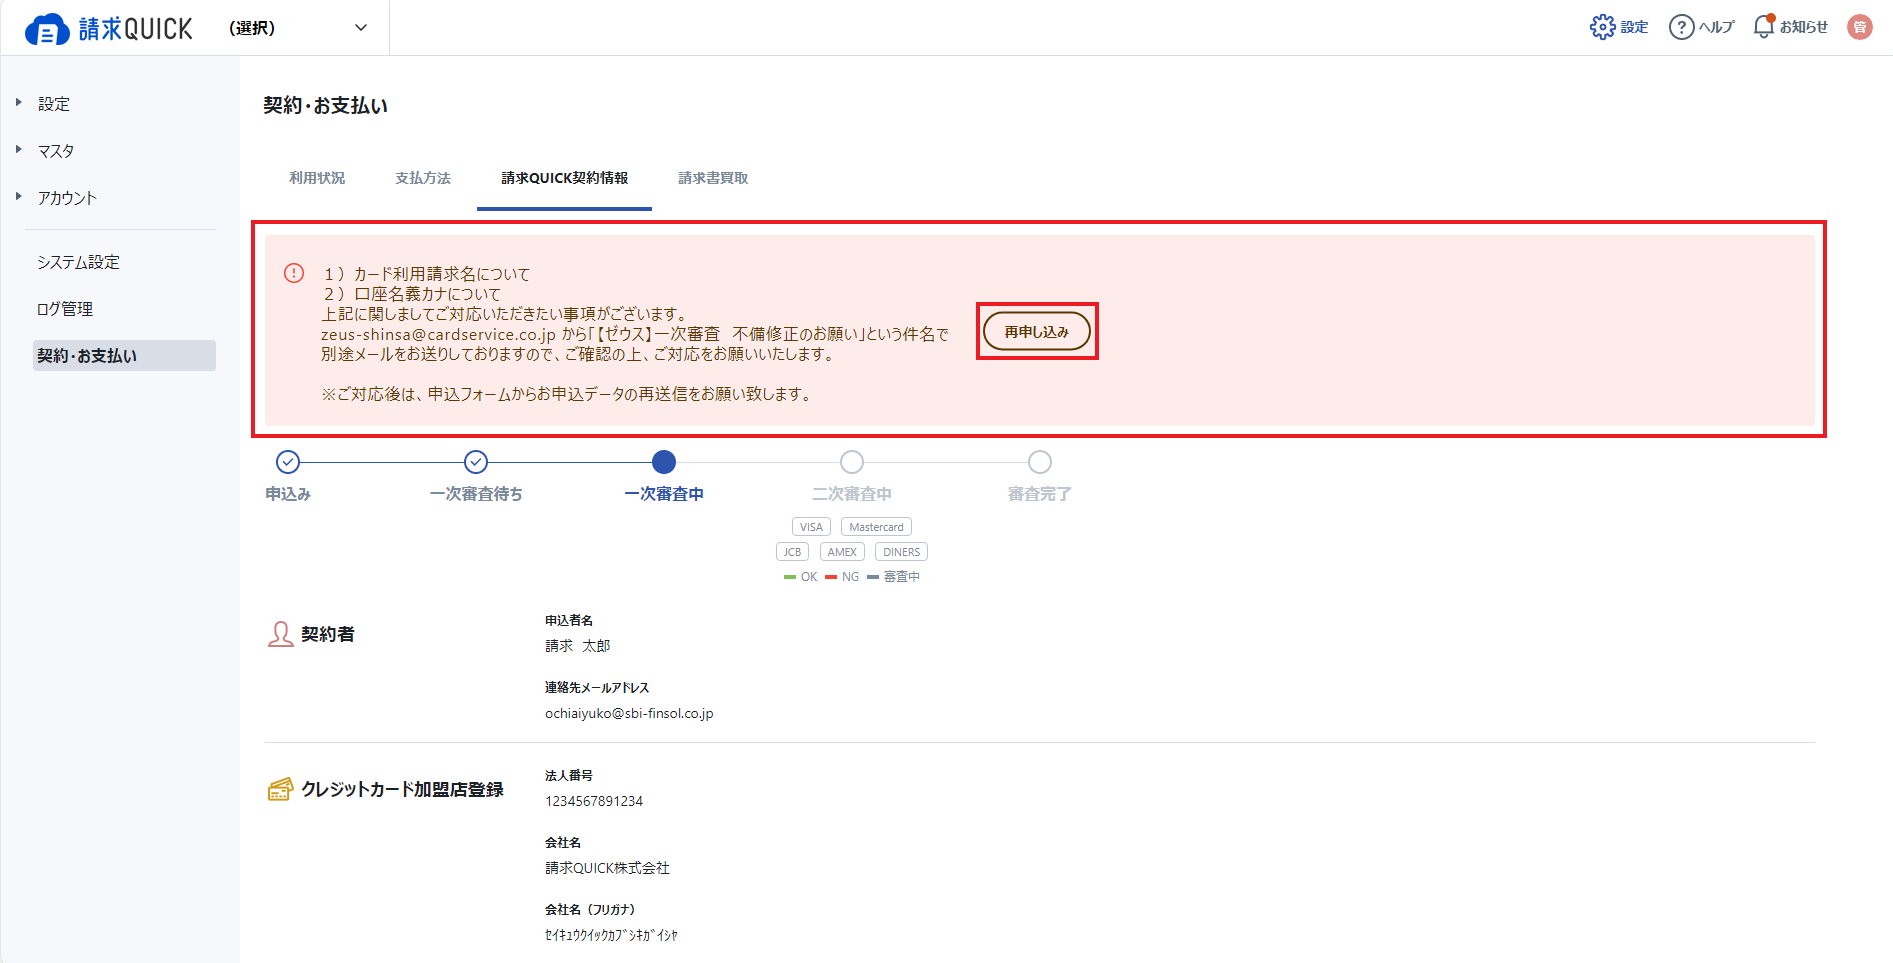Click the 申込み step label
Image resolution: width=1893 pixels, height=963 pixels.
(x=288, y=494)
